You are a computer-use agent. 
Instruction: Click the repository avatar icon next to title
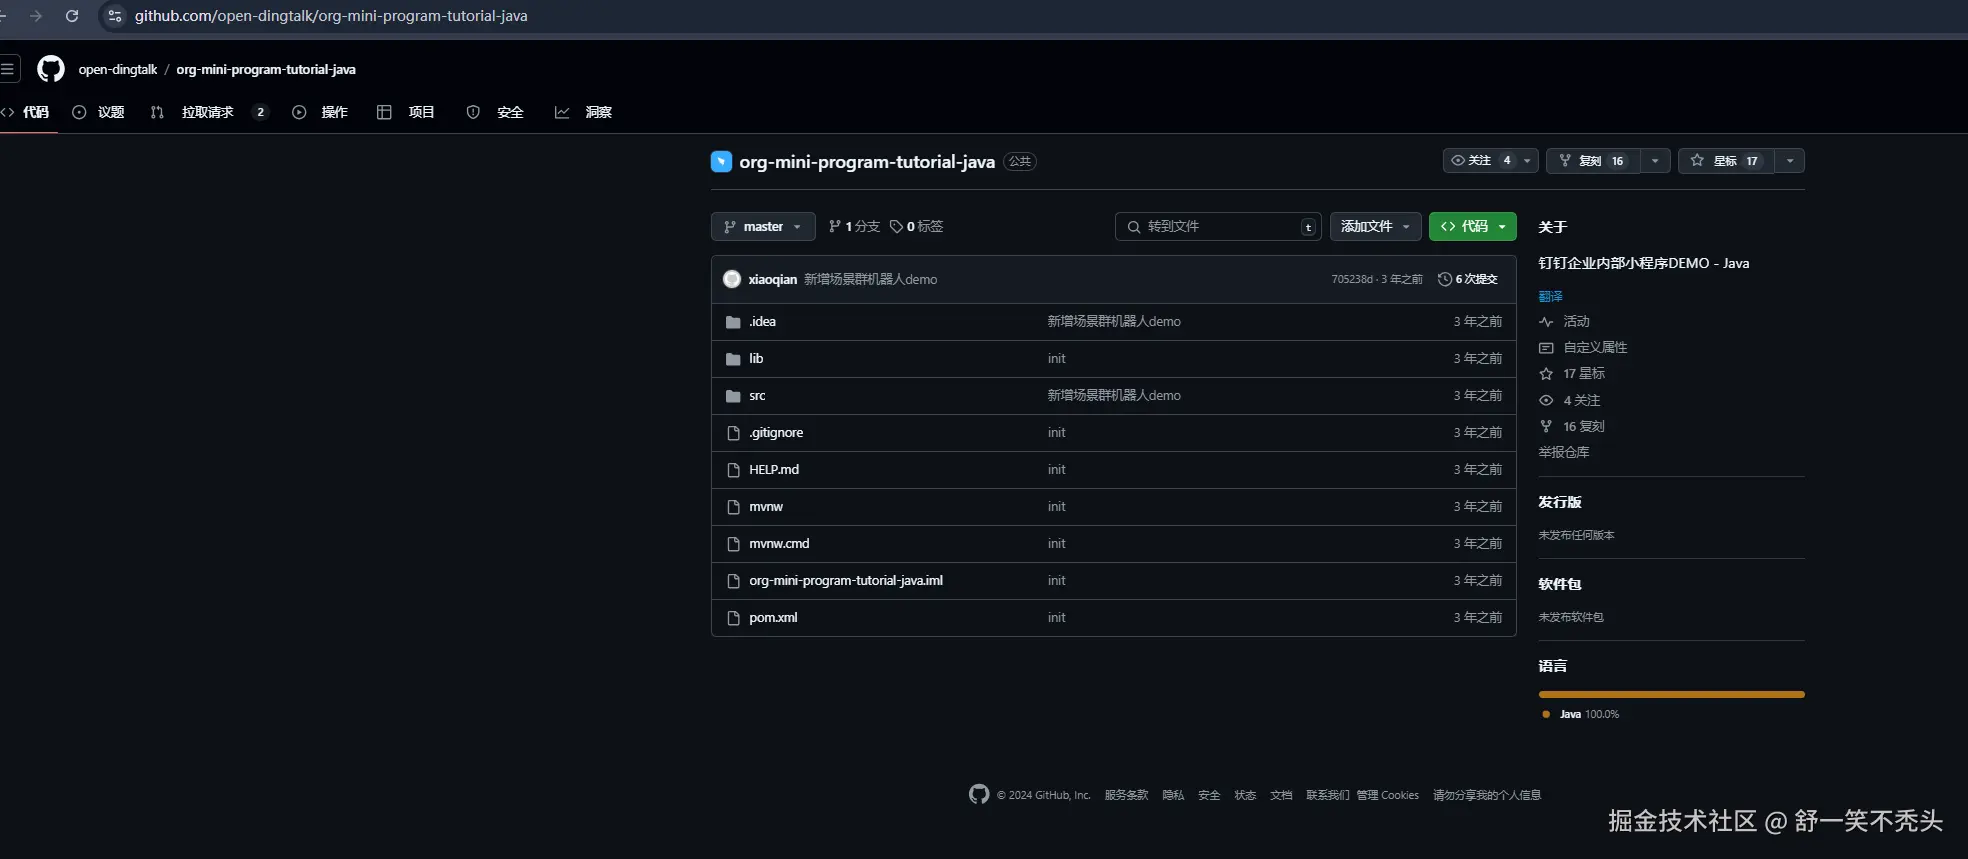(721, 161)
